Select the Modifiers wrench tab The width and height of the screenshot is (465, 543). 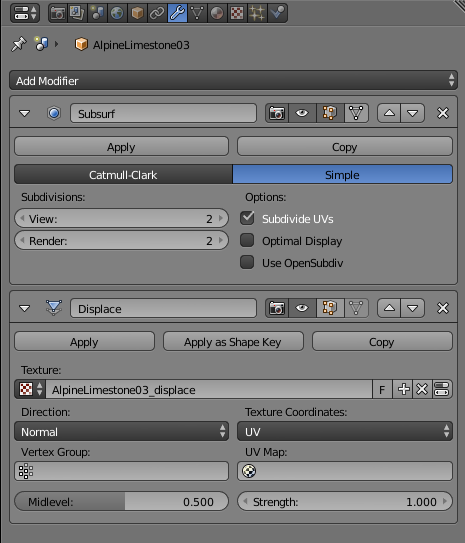(177, 13)
